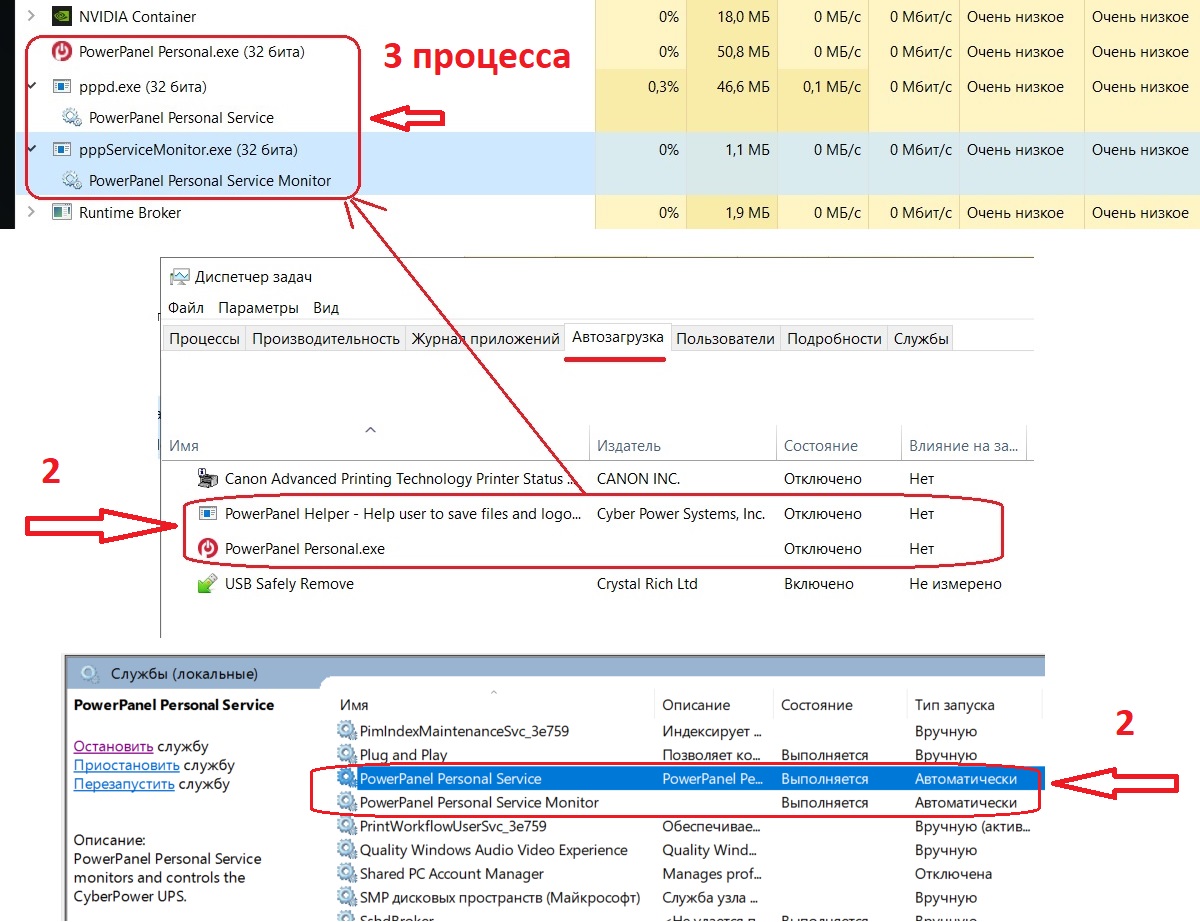
Task: Click the Quality Windows Audio Video Experience gear icon
Action: [347, 850]
